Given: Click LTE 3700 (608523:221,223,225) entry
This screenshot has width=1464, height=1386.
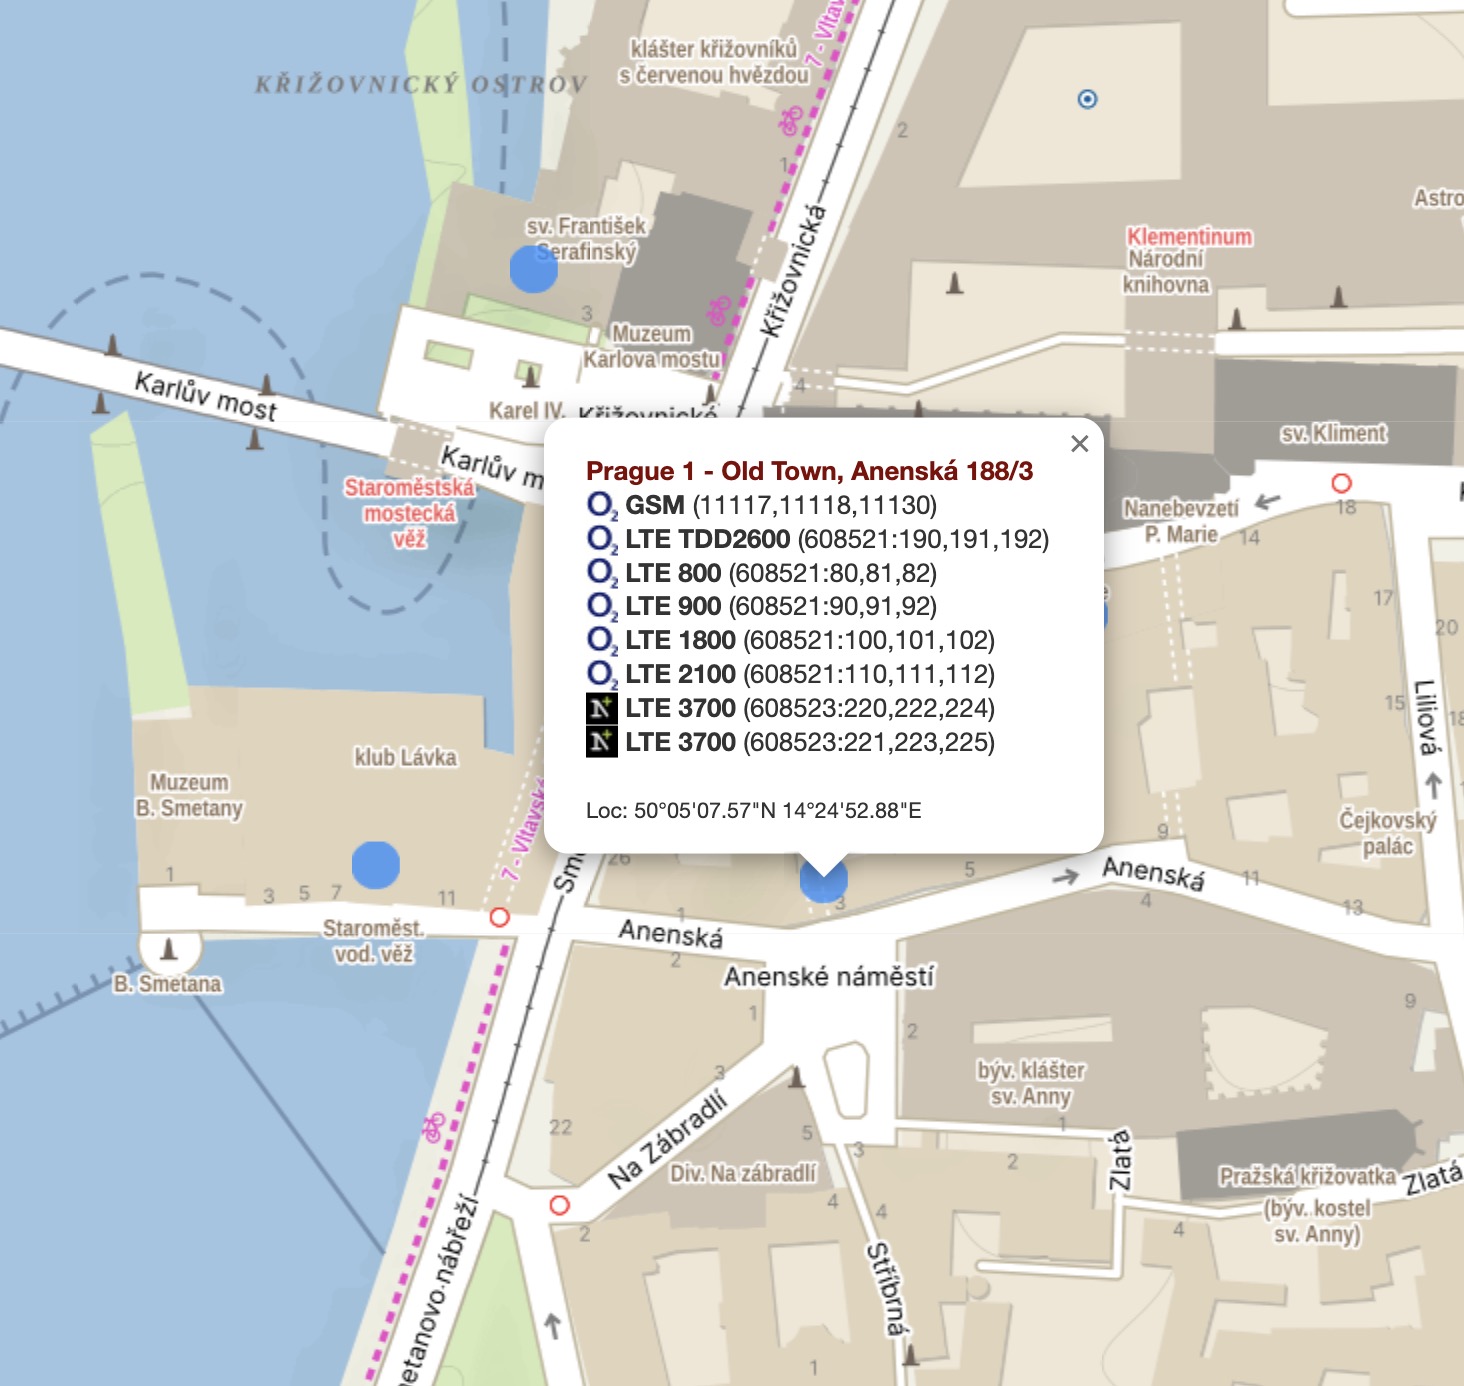Looking at the screenshot, I should [810, 742].
